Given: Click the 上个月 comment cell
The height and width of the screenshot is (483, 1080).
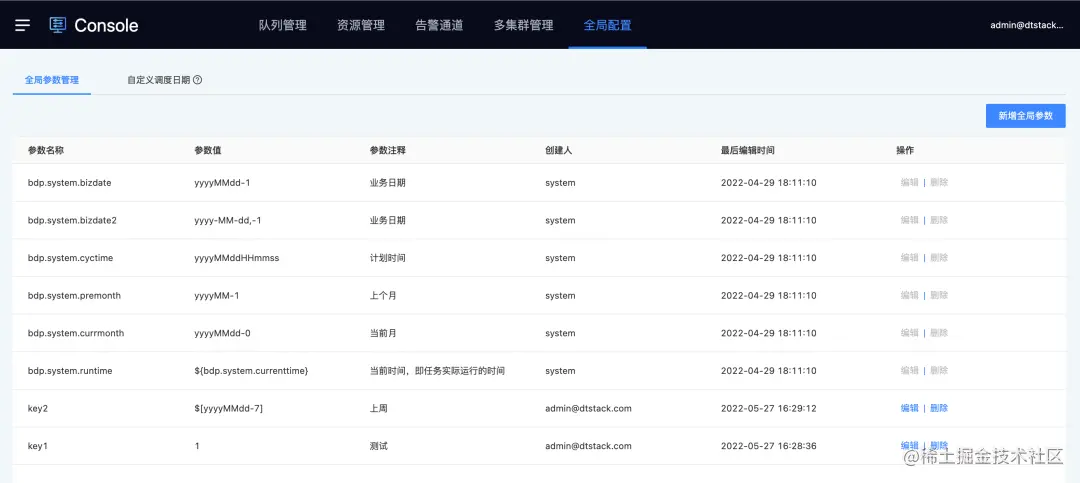Looking at the screenshot, I should [383, 296].
